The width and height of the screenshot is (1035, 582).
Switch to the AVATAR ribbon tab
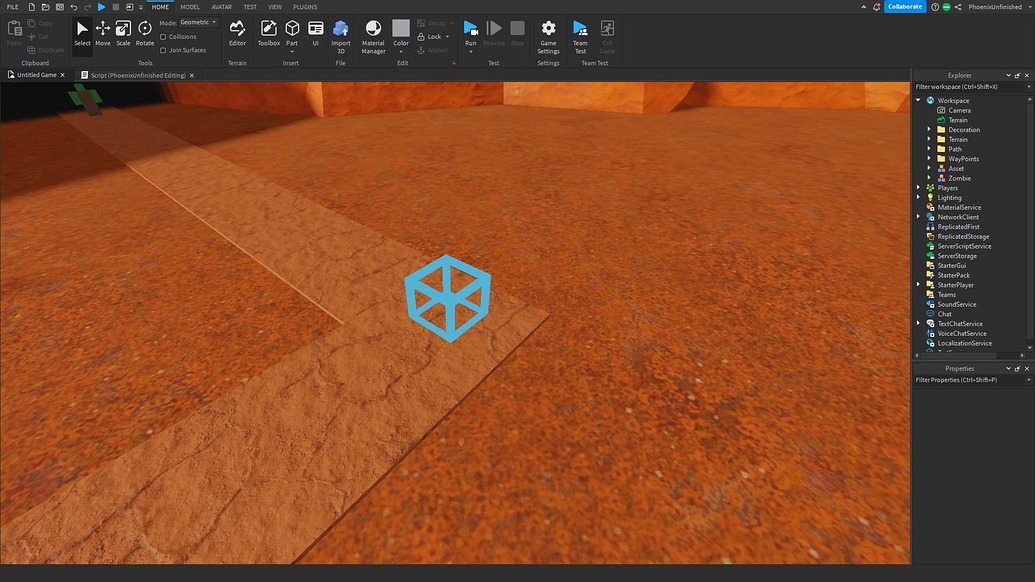pyautogui.click(x=221, y=7)
